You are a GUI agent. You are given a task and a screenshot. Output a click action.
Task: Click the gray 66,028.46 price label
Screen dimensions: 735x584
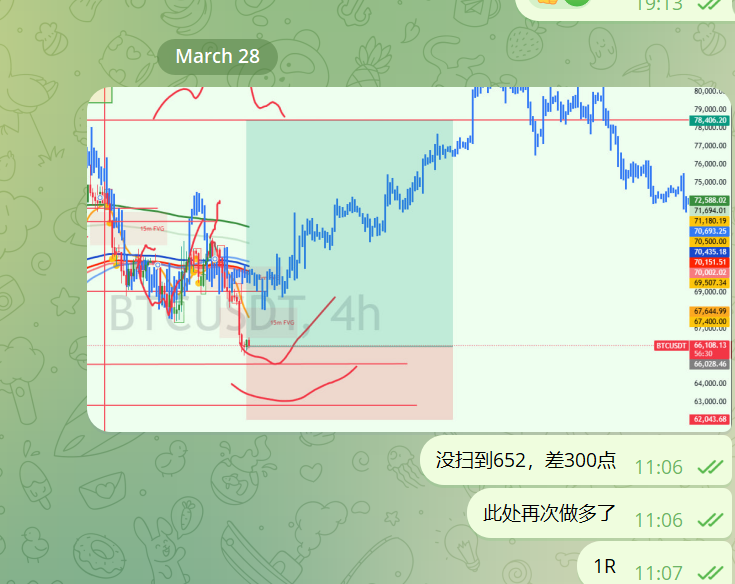point(709,364)
